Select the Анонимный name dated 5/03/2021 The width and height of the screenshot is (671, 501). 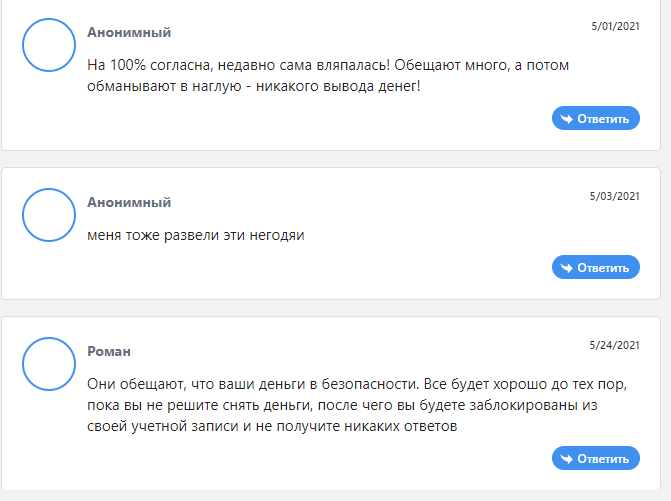pos(129,202)
